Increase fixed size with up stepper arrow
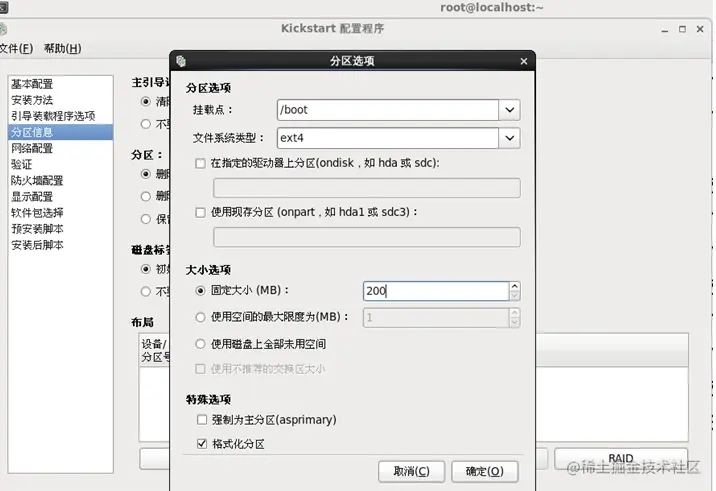The image size is (716, 491). tap(515, 286)
